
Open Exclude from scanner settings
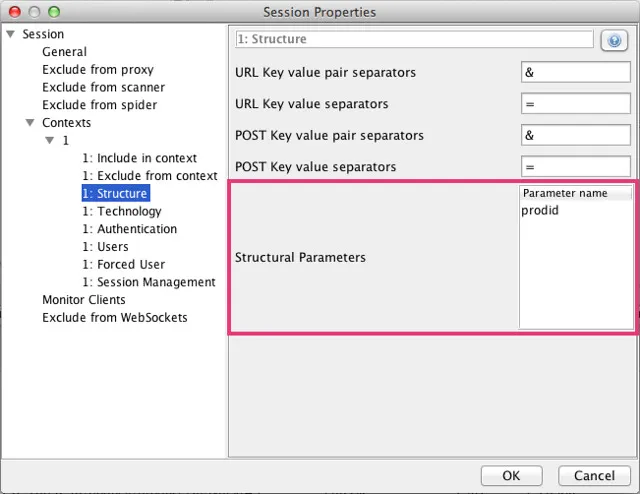(x=103, y=88)
